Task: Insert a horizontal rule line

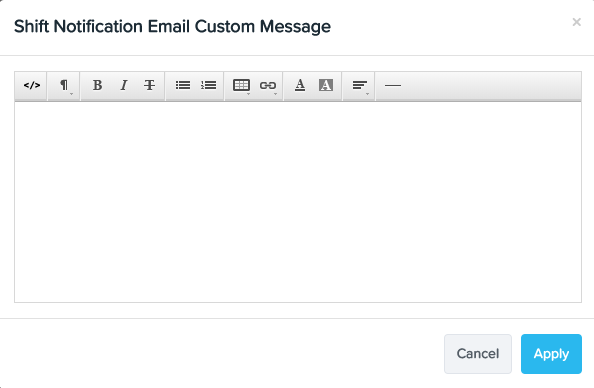Action: tap(392, 86)
